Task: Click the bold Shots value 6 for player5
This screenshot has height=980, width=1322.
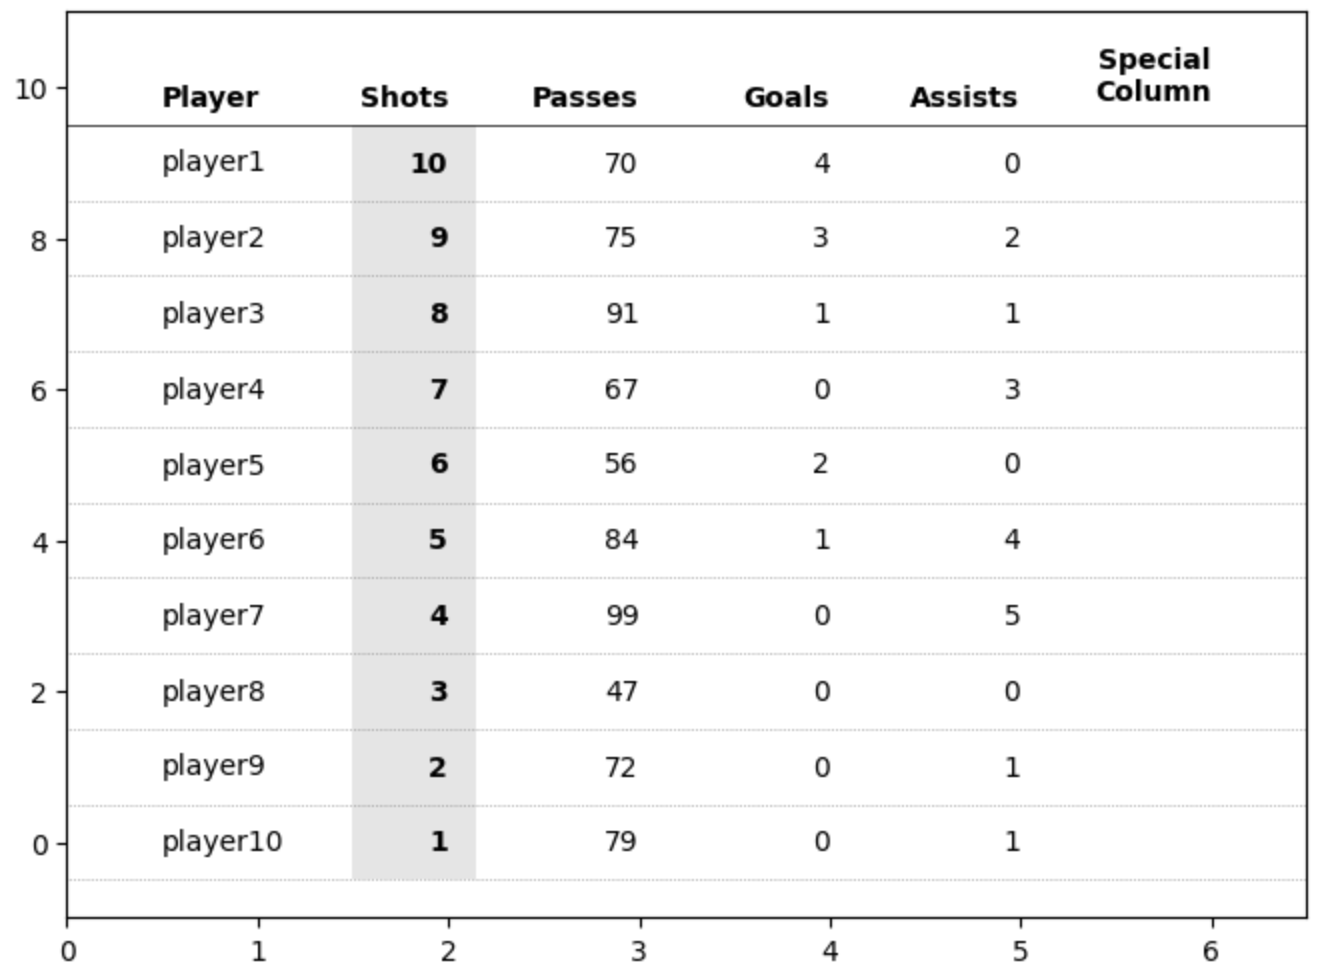Action: click(439, 464)
